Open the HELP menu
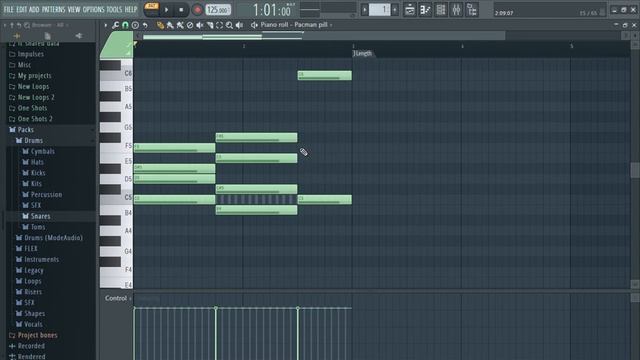 pos(131,9)
